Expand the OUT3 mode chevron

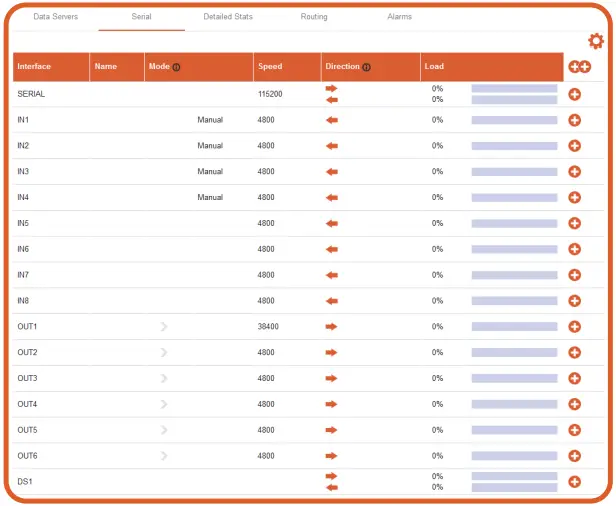click(164, 379)
